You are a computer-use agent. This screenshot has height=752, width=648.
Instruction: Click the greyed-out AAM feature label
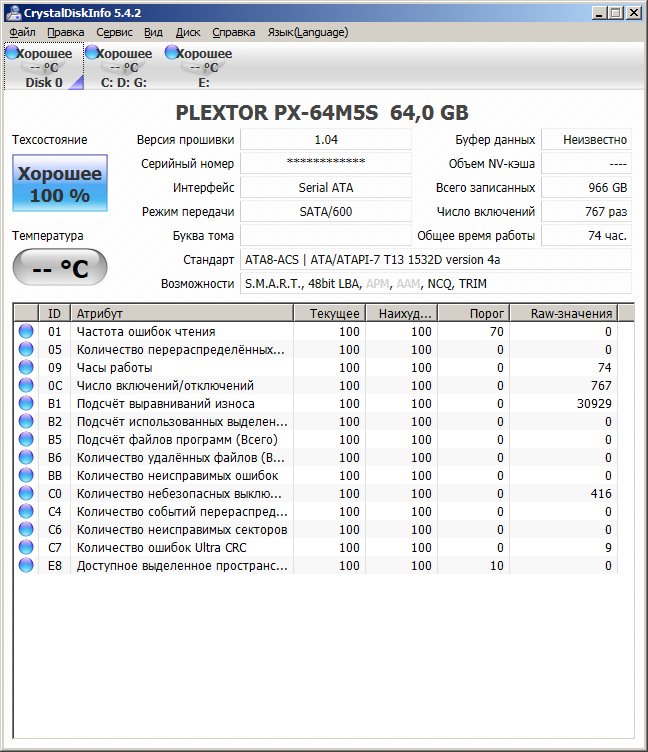[408, 284]
